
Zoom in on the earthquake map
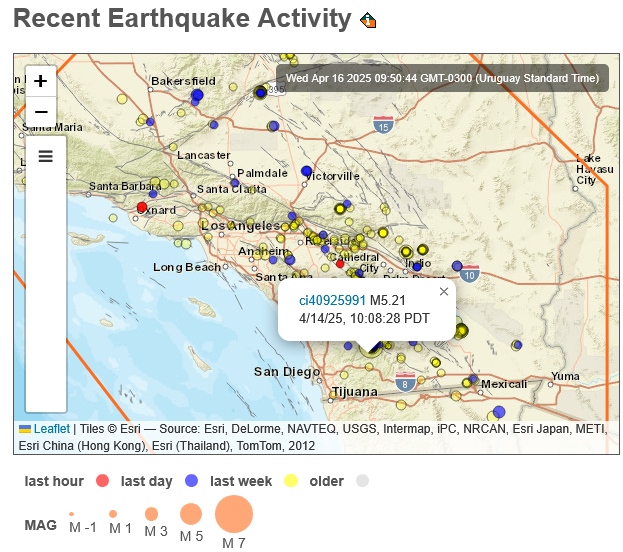(x=41, y=81)
